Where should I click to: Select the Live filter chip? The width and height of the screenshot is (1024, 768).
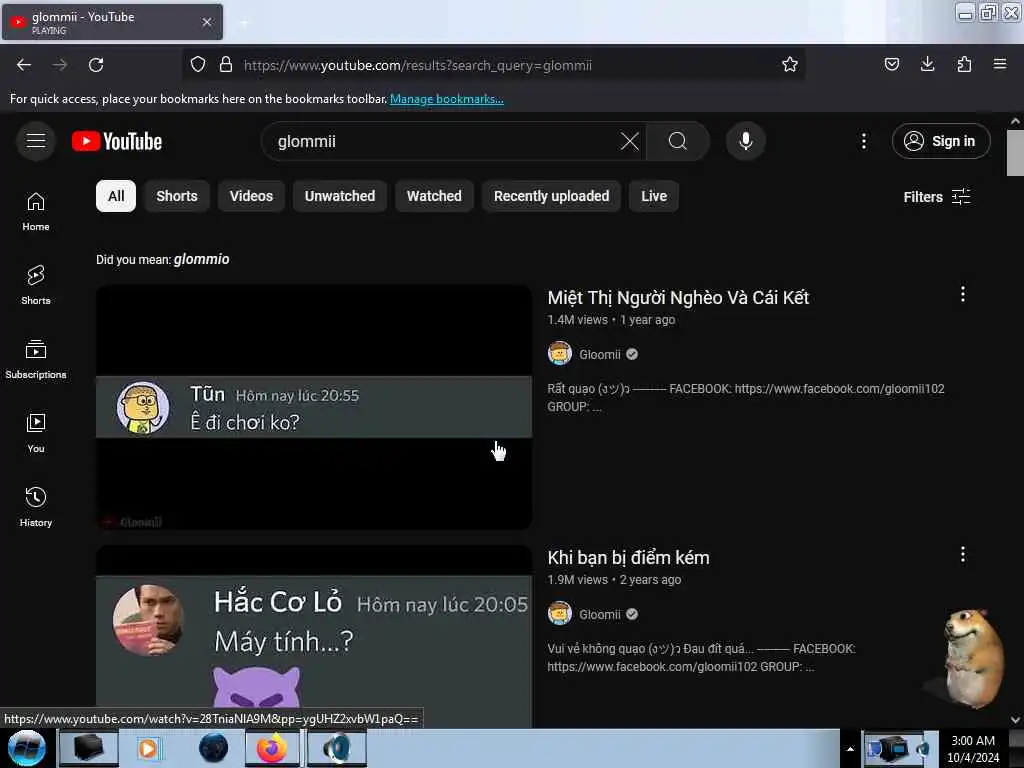click(654, 196)
